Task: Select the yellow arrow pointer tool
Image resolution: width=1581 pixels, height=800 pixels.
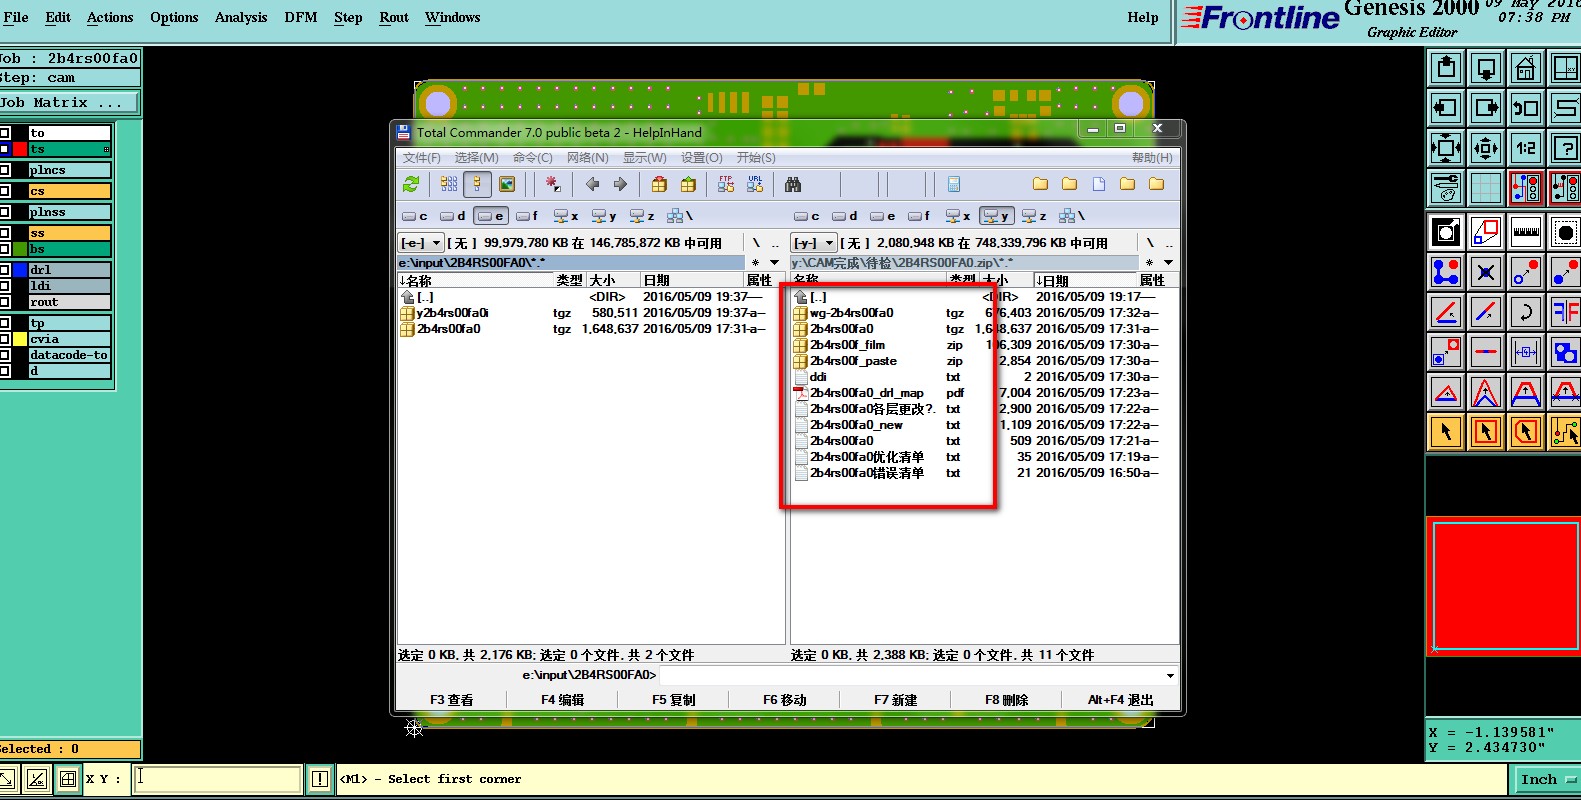Action: click(x=1446, y=432)
